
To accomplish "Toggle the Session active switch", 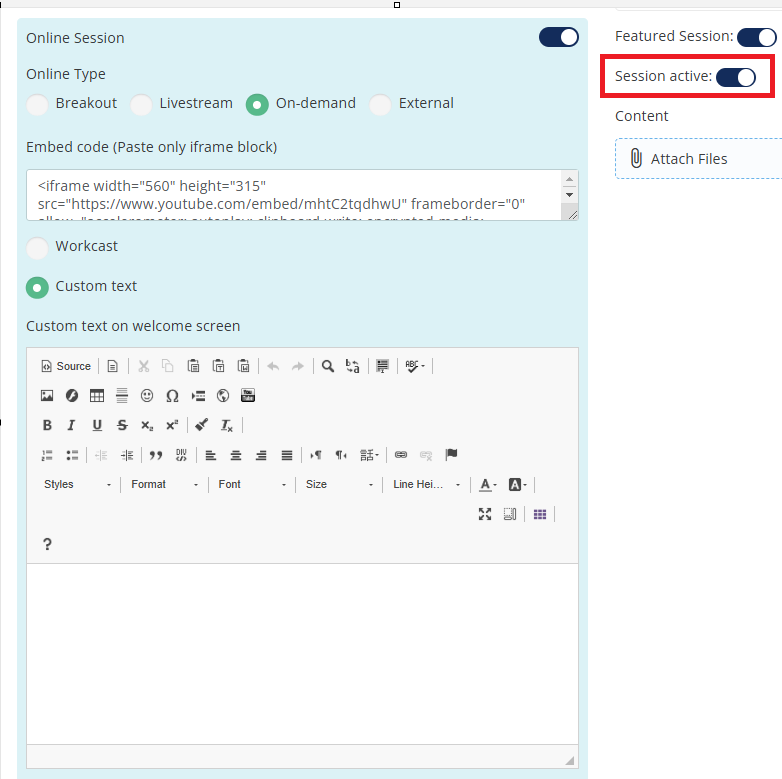I will [x=736, y=77].
